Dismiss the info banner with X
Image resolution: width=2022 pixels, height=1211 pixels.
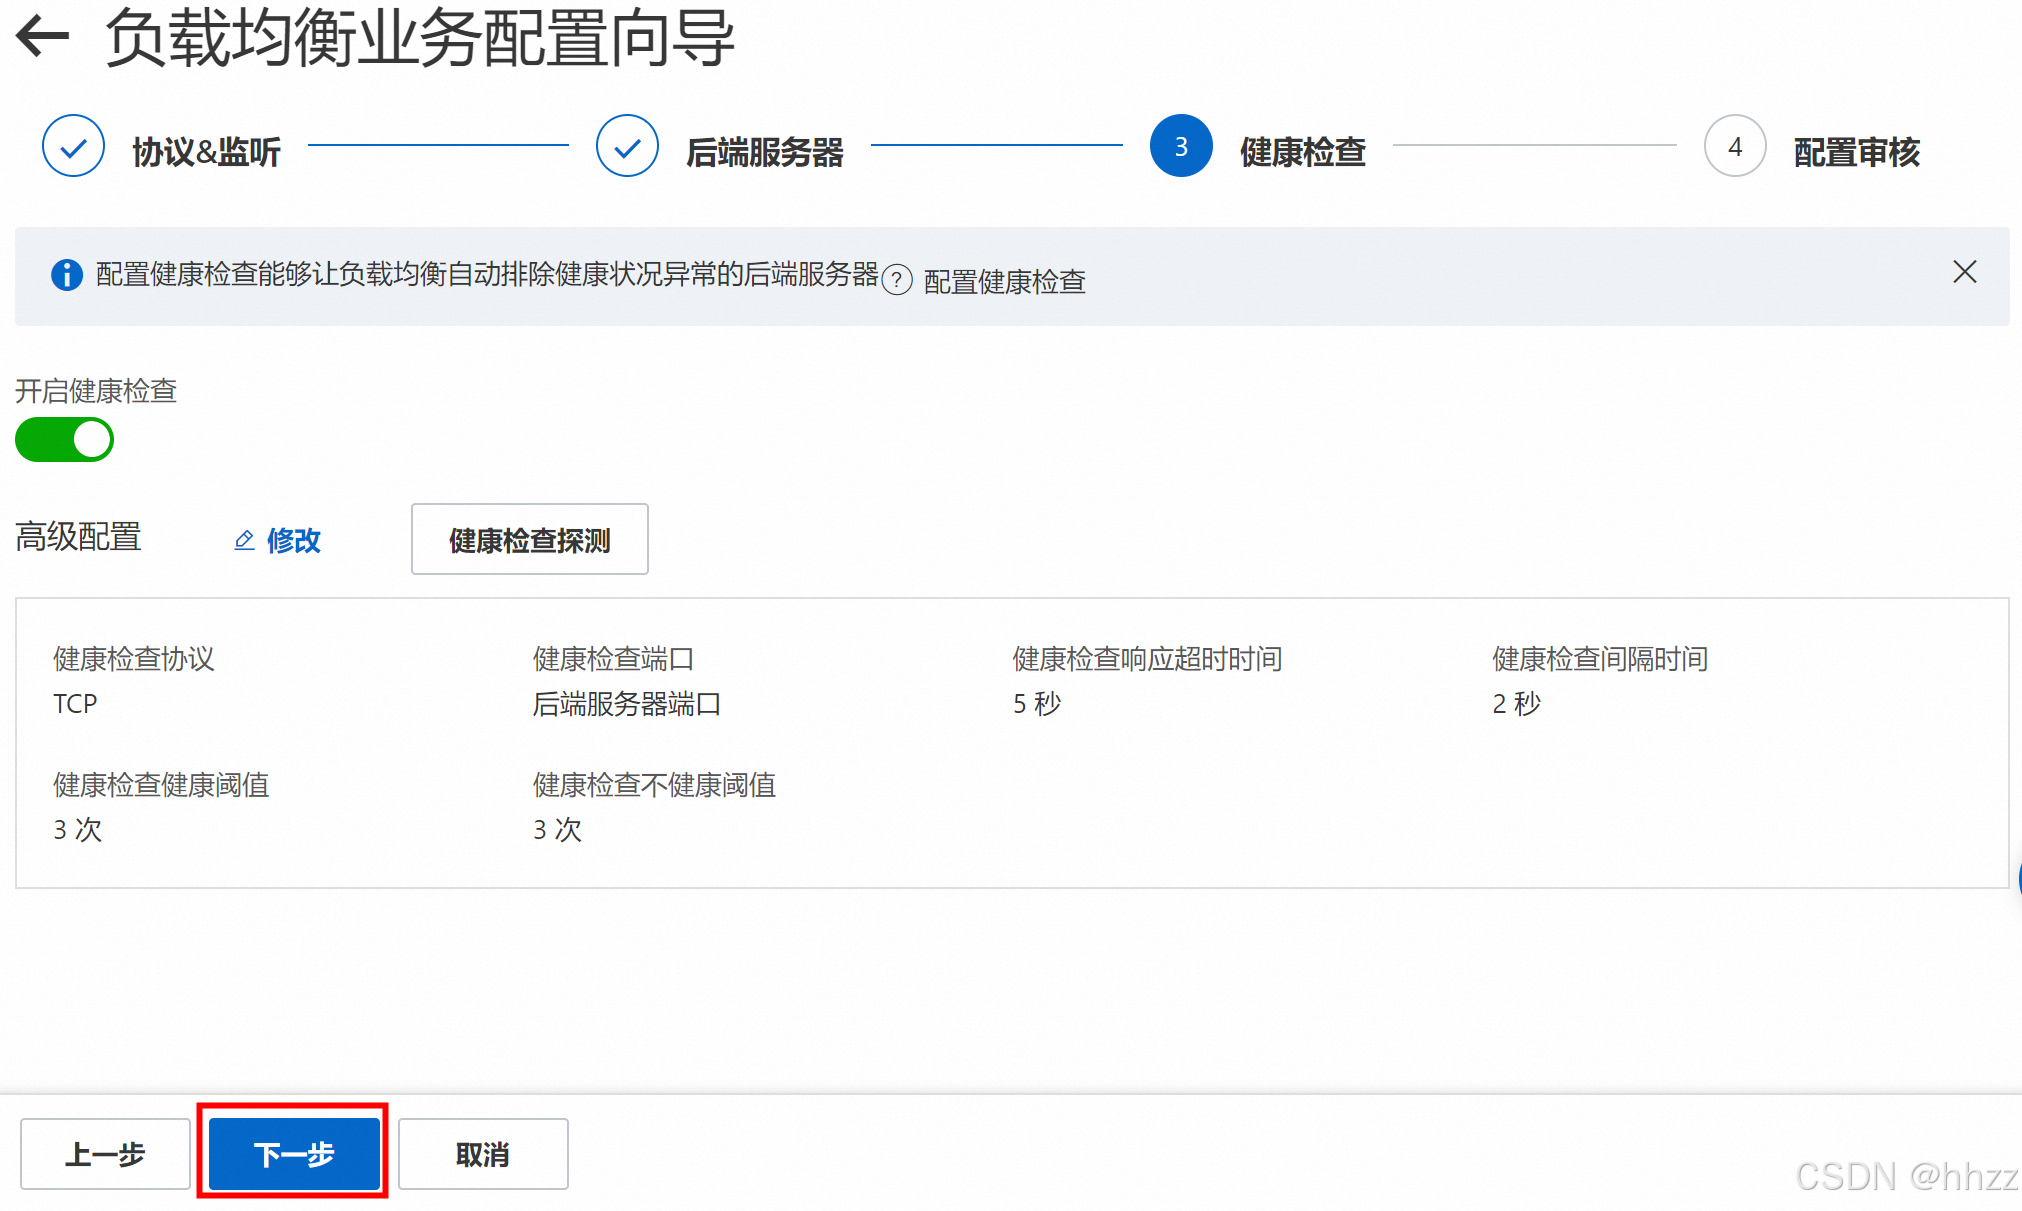click(1964, 272)
